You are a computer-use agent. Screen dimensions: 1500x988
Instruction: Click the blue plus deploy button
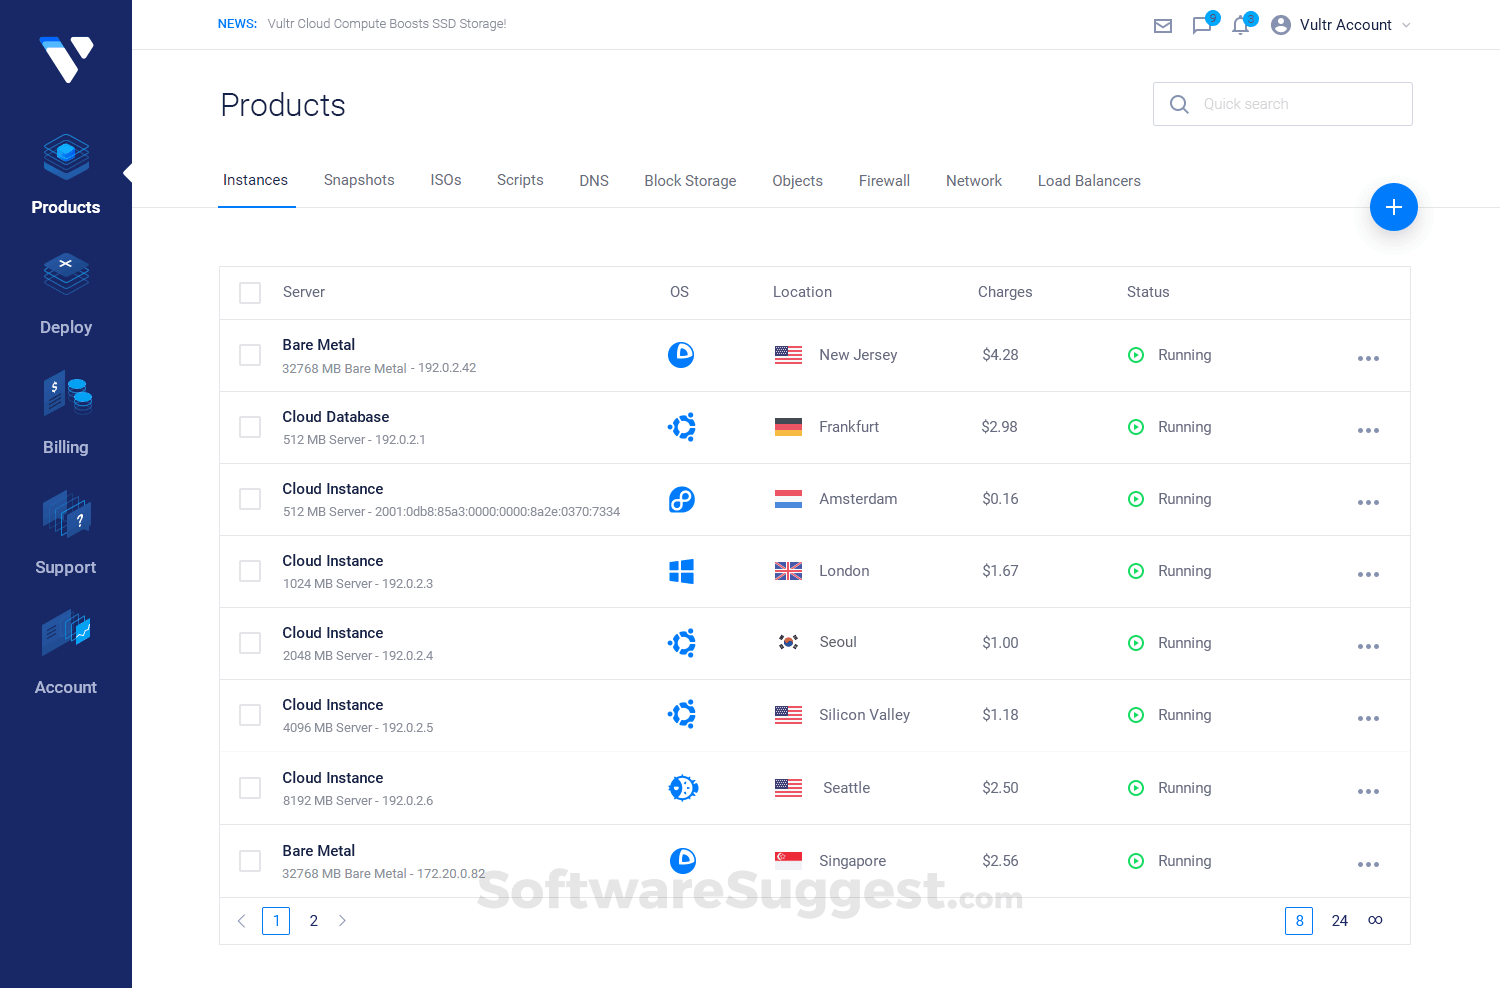(1393, 207)
